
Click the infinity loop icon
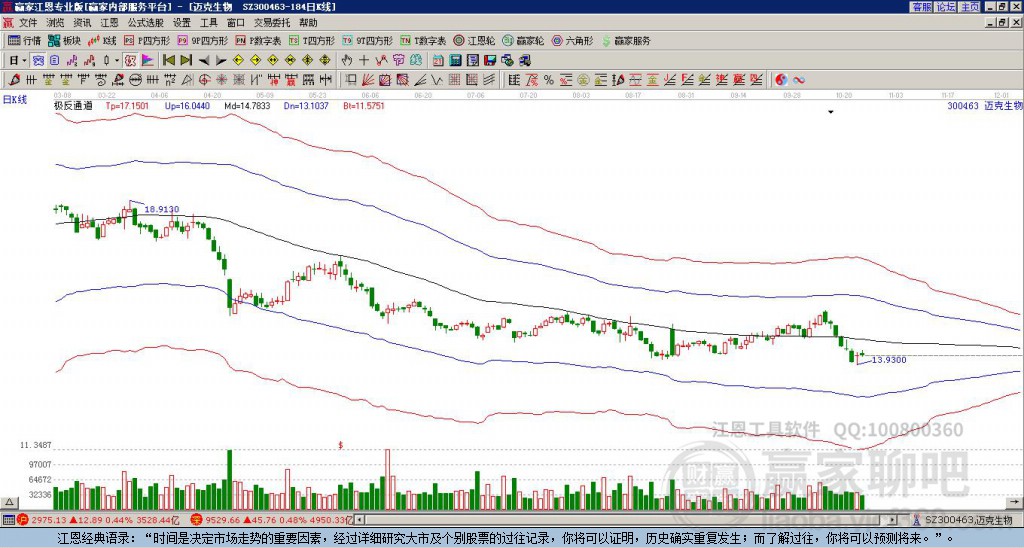[798, 80]
